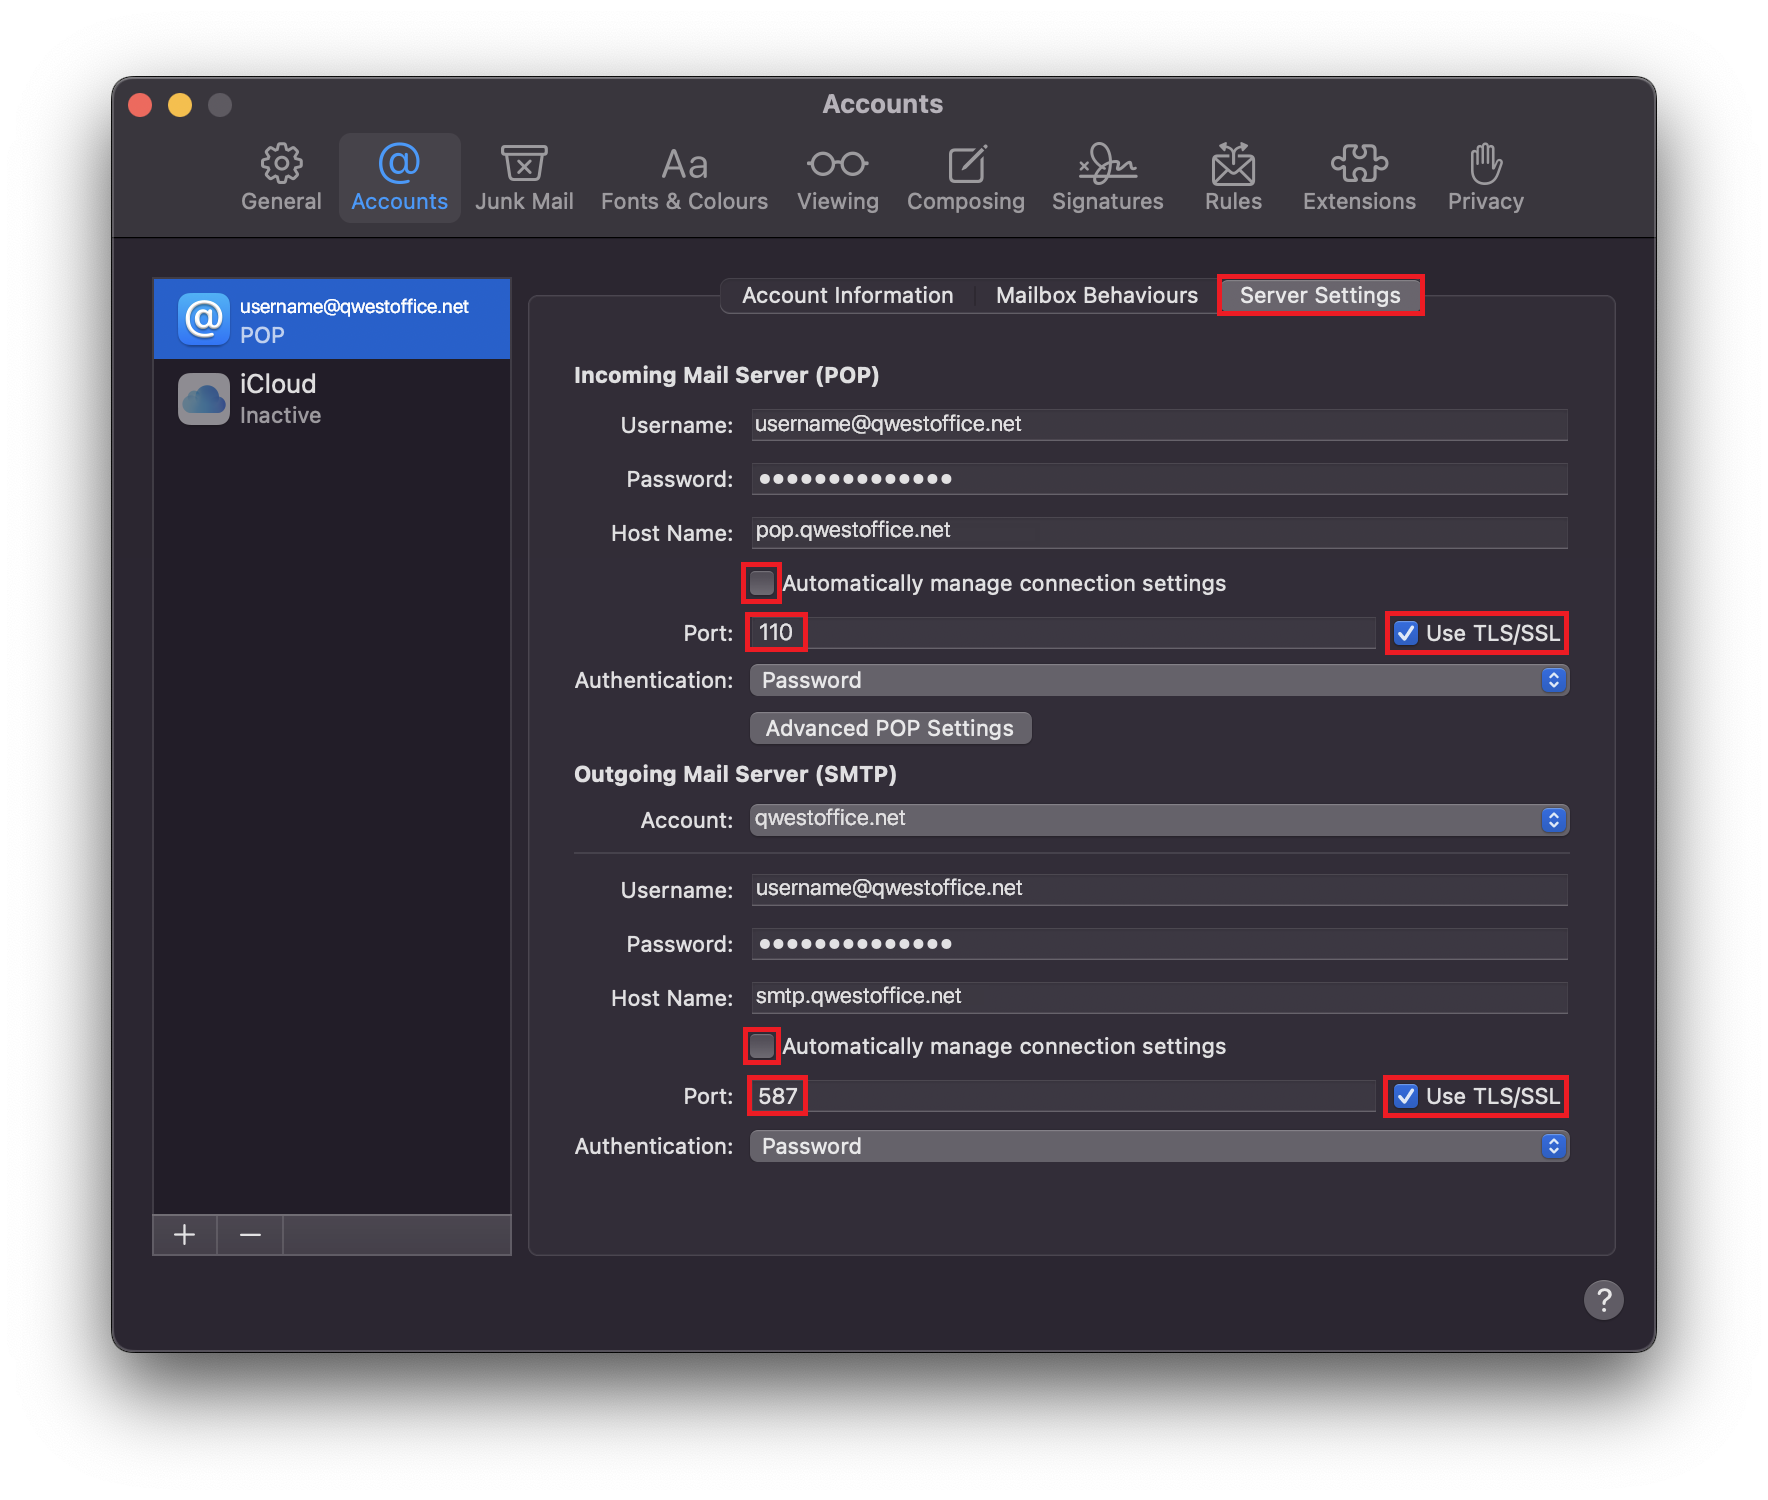Click the incoming Host Name field

pyautogui.click(x=1158, y=532)
